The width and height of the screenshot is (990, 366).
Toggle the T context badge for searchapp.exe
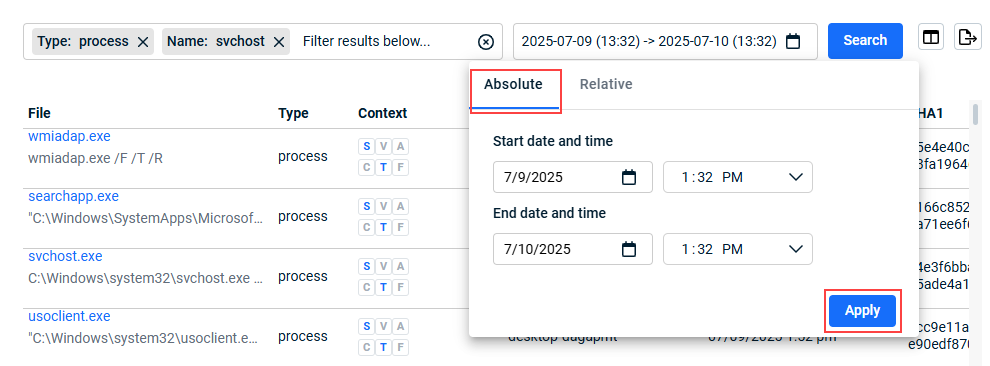coord(383,227)
